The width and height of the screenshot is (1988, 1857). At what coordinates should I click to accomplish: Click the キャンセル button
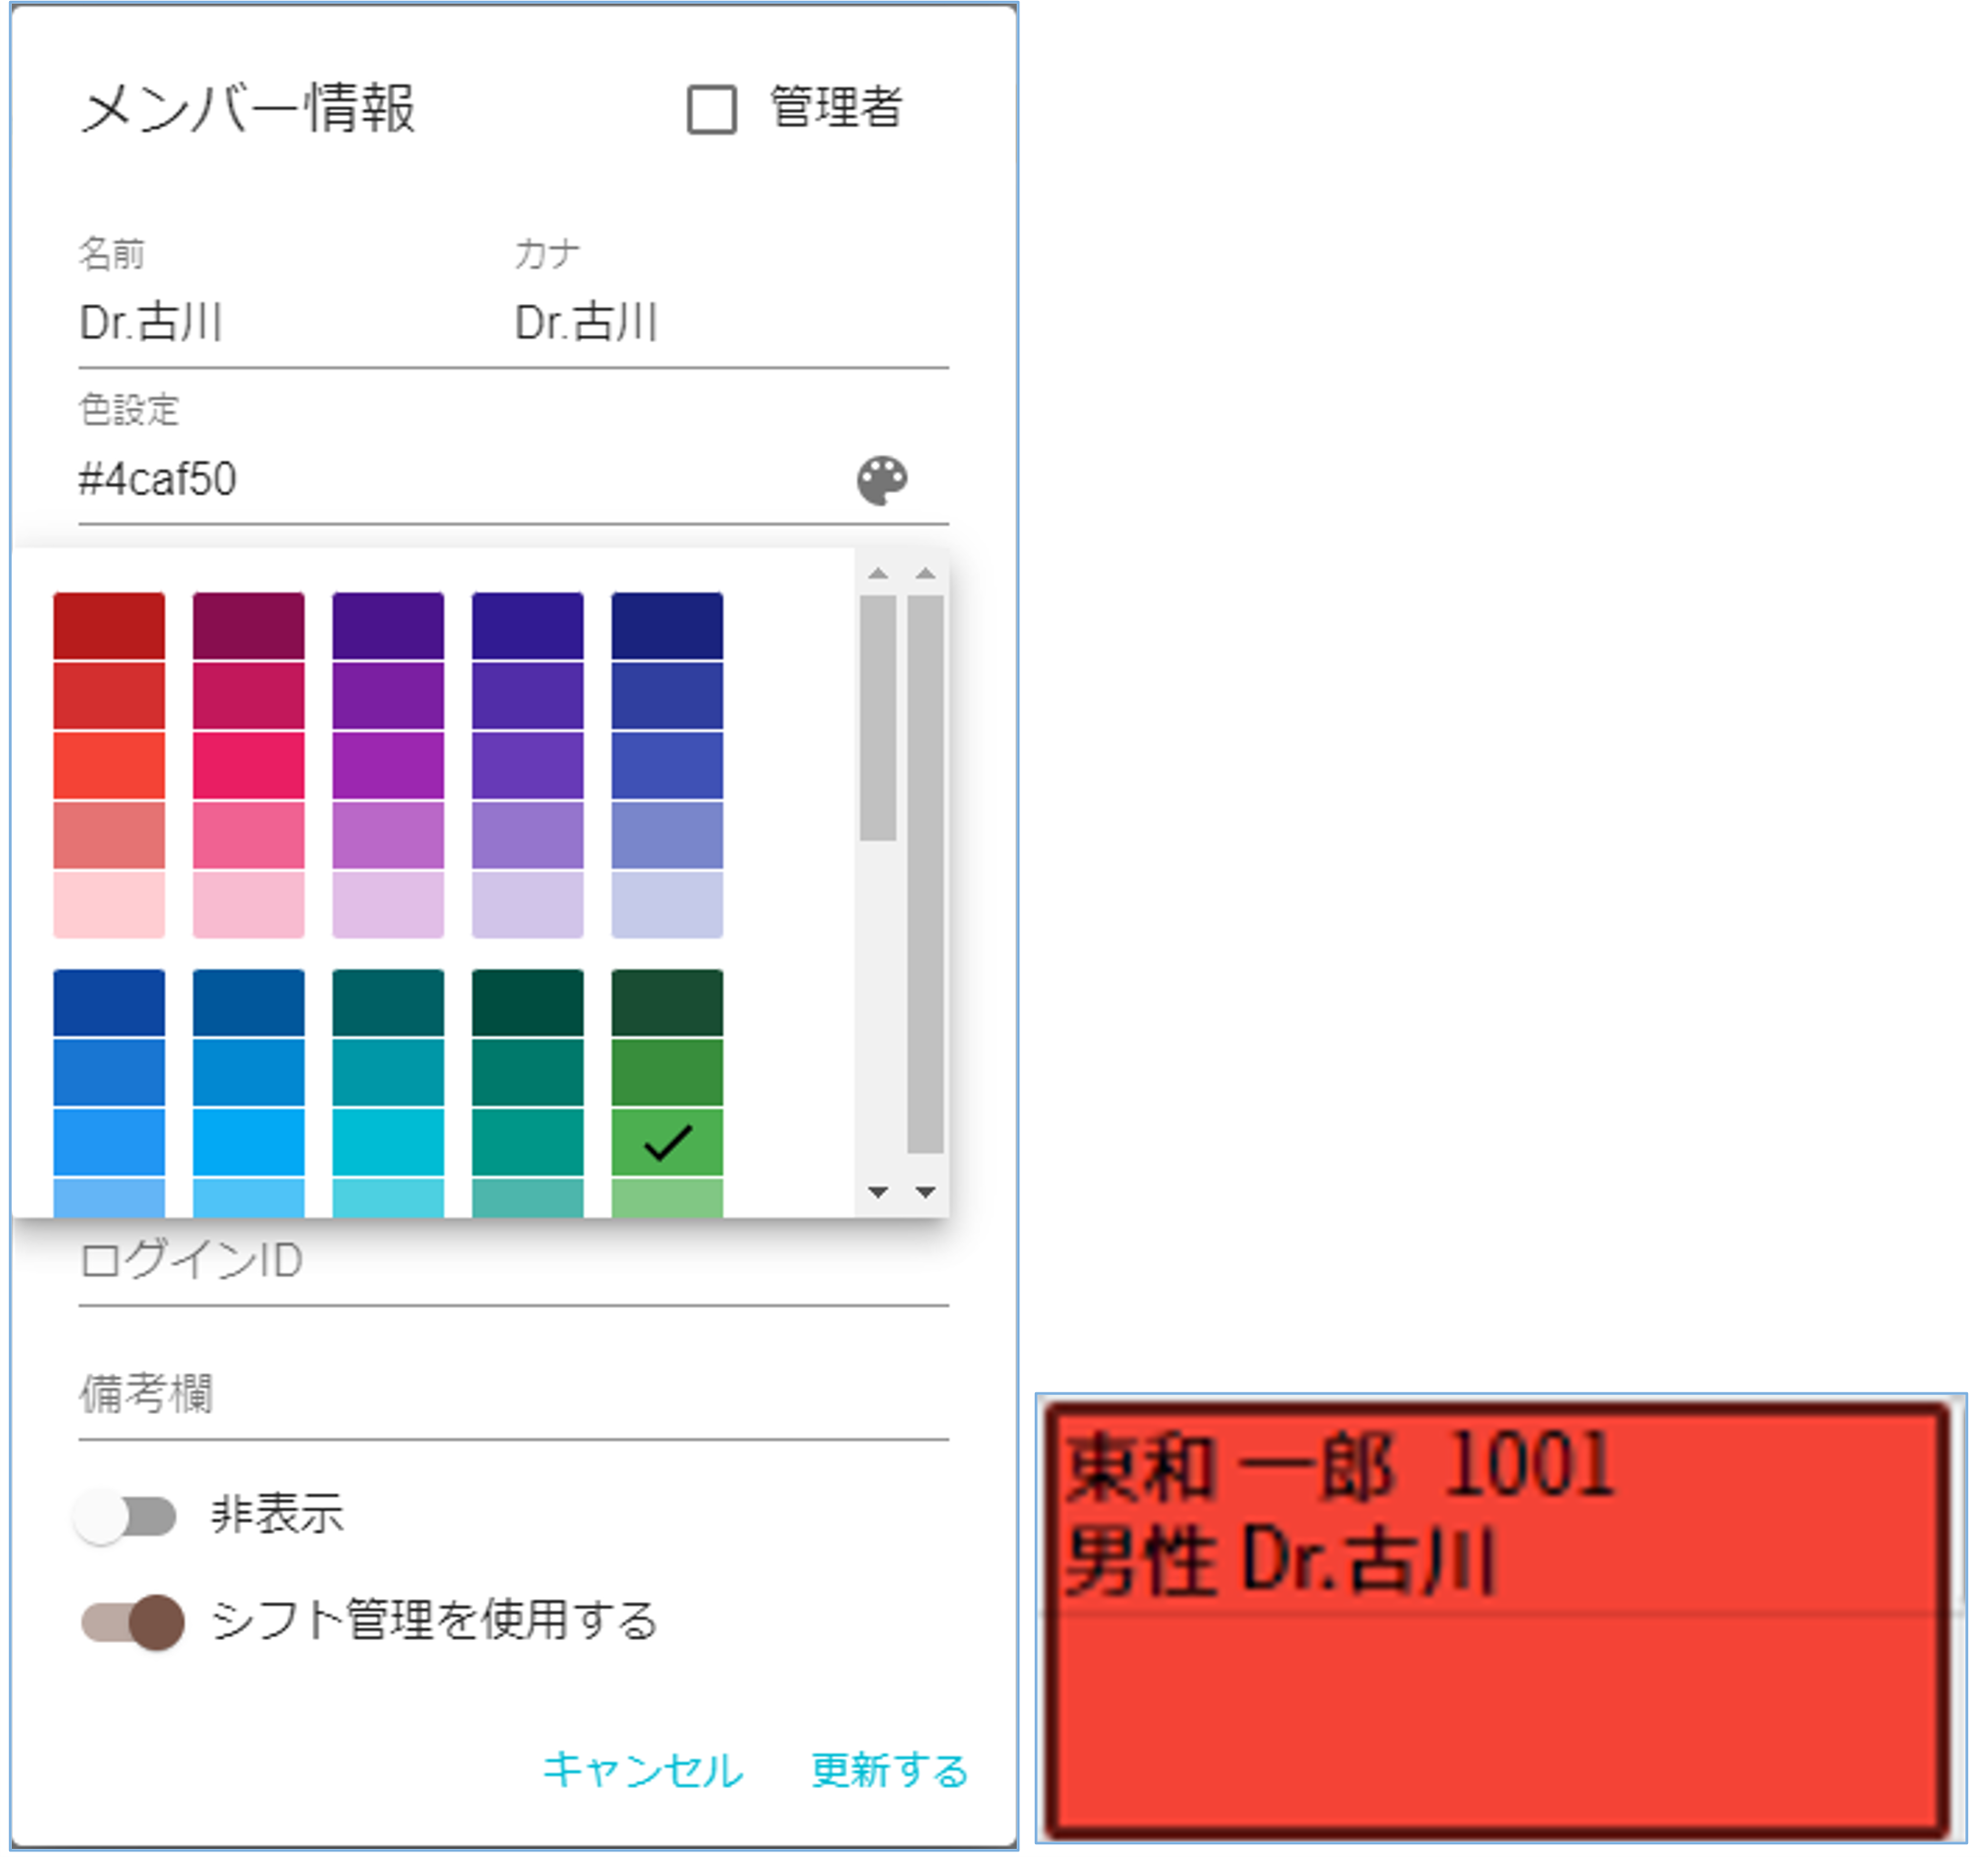(642, 1770)
